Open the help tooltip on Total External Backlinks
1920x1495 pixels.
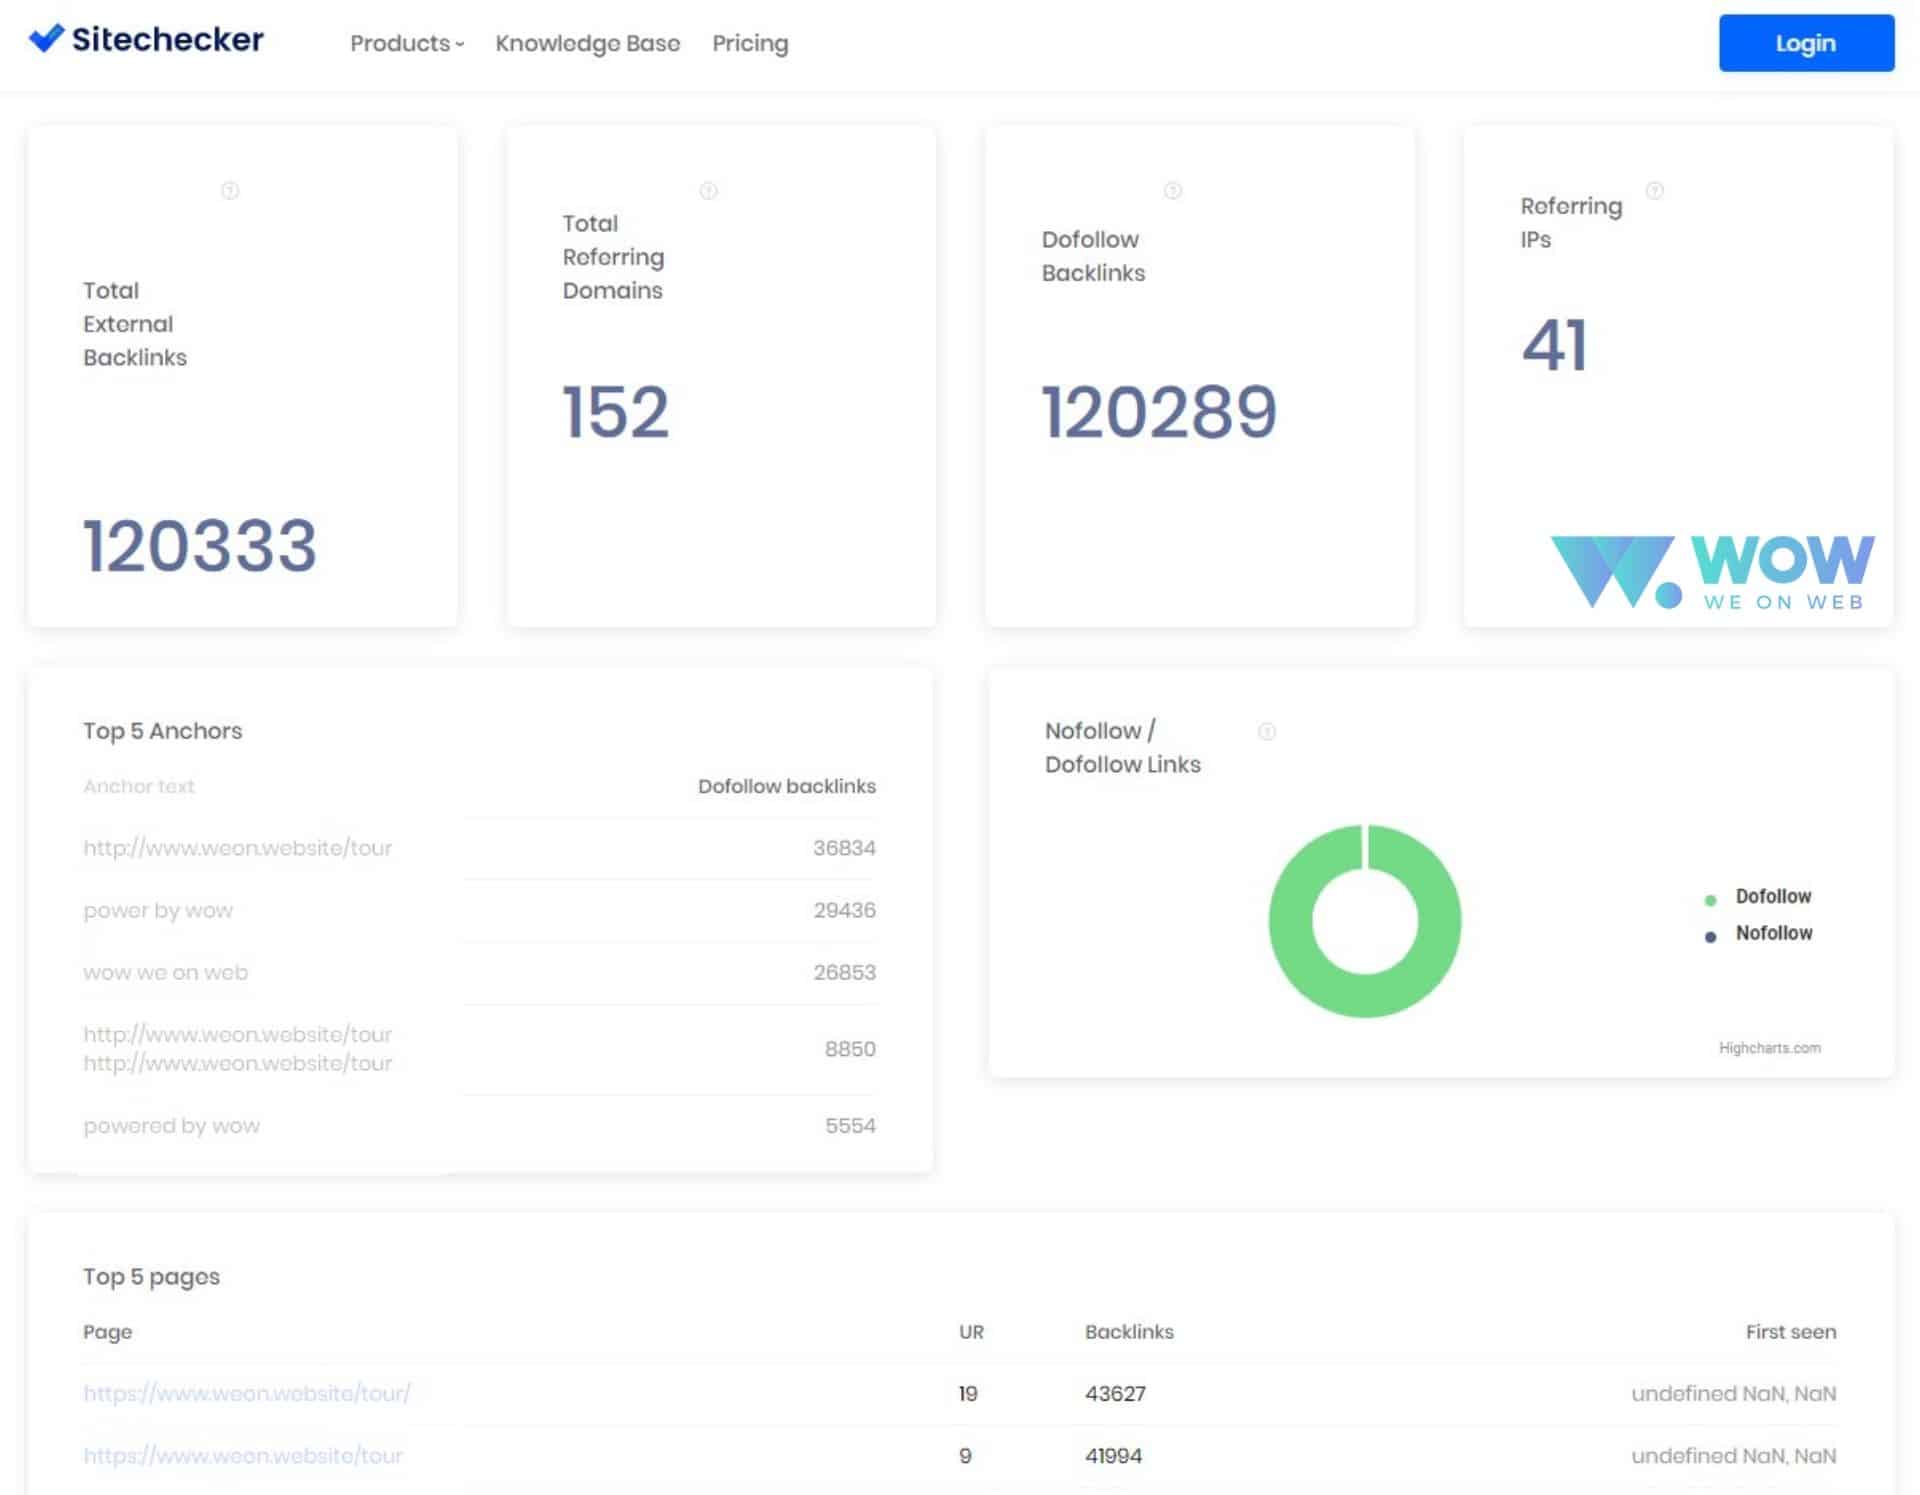click(232, 190)
